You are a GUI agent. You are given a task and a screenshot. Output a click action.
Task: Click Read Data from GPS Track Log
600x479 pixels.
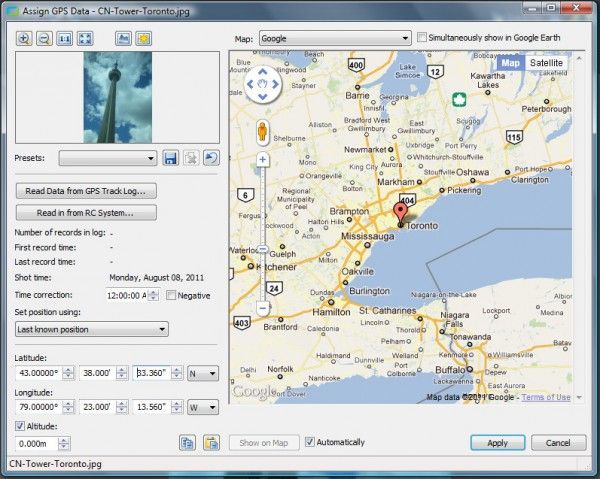pos(86,191)
